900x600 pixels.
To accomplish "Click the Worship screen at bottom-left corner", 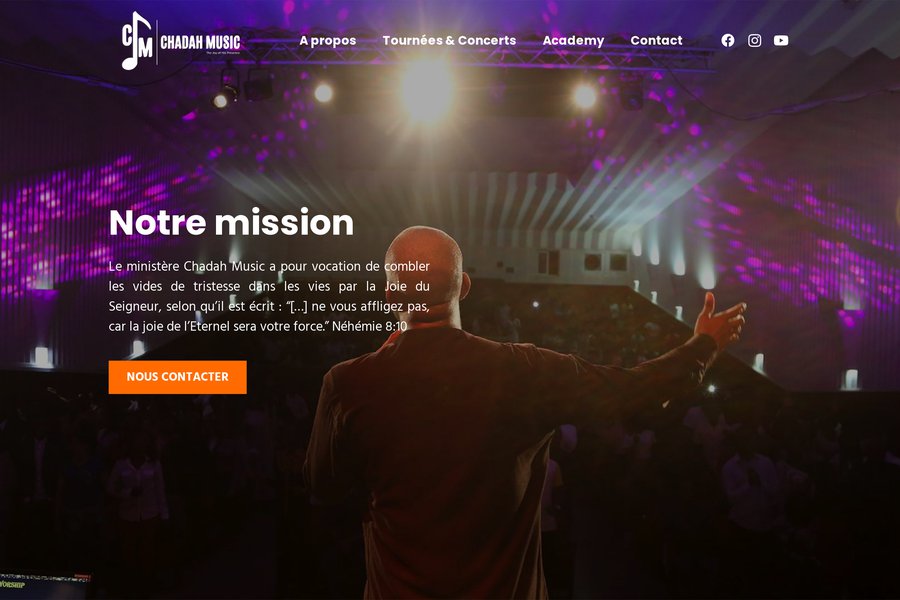I will [45, 586].
